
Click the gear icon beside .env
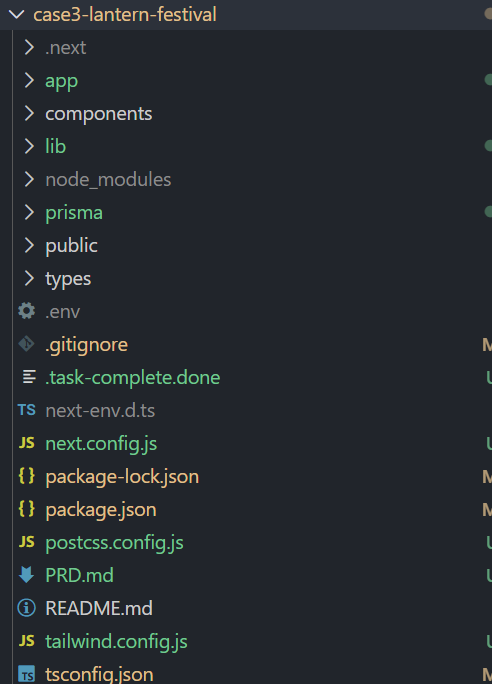click(27, 311)
